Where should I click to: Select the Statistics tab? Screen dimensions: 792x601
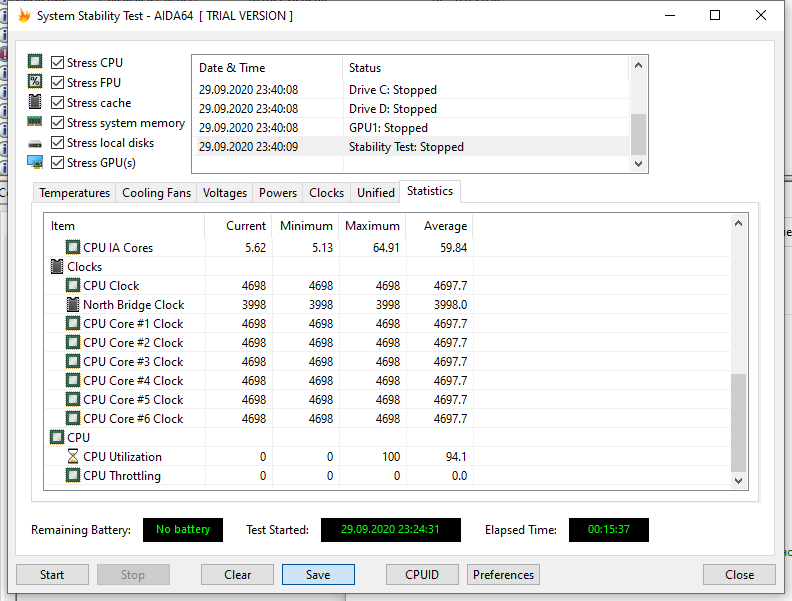[x=430, y=191]
